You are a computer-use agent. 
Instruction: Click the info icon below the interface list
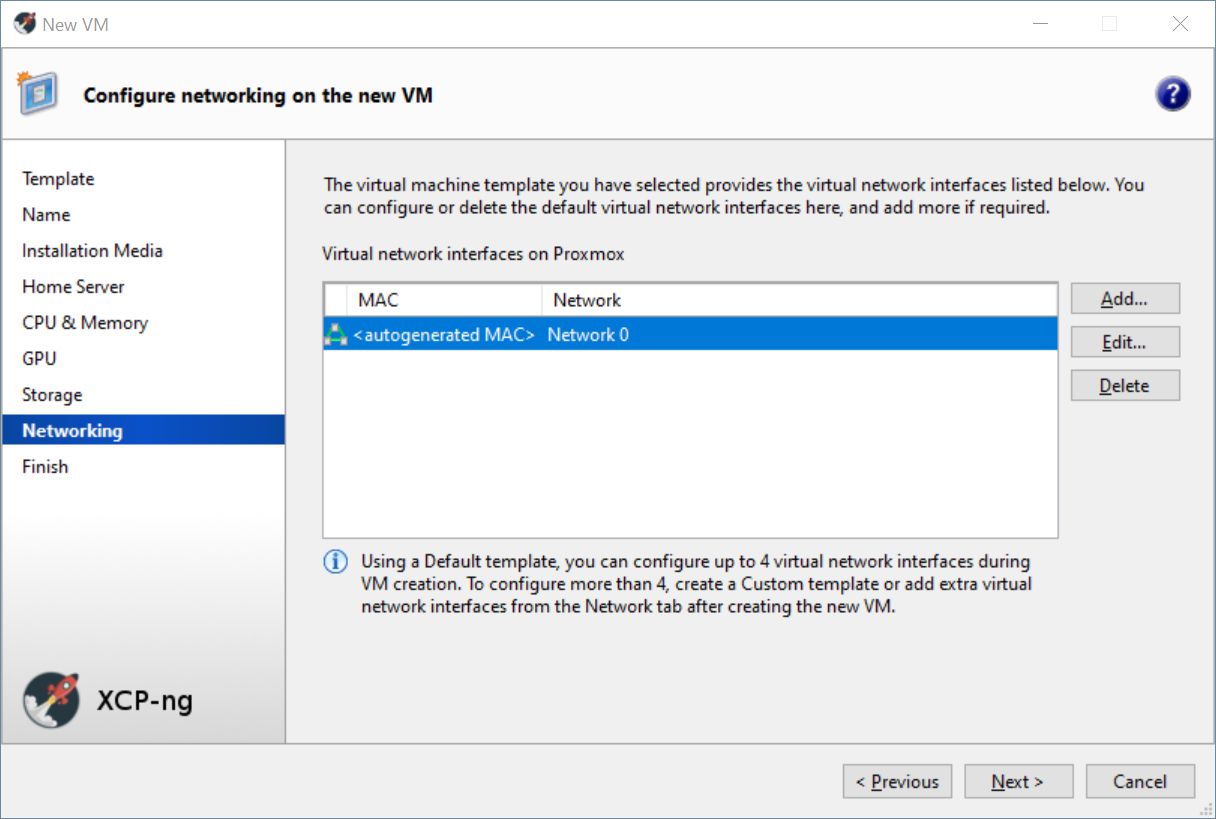click(336, 562)
